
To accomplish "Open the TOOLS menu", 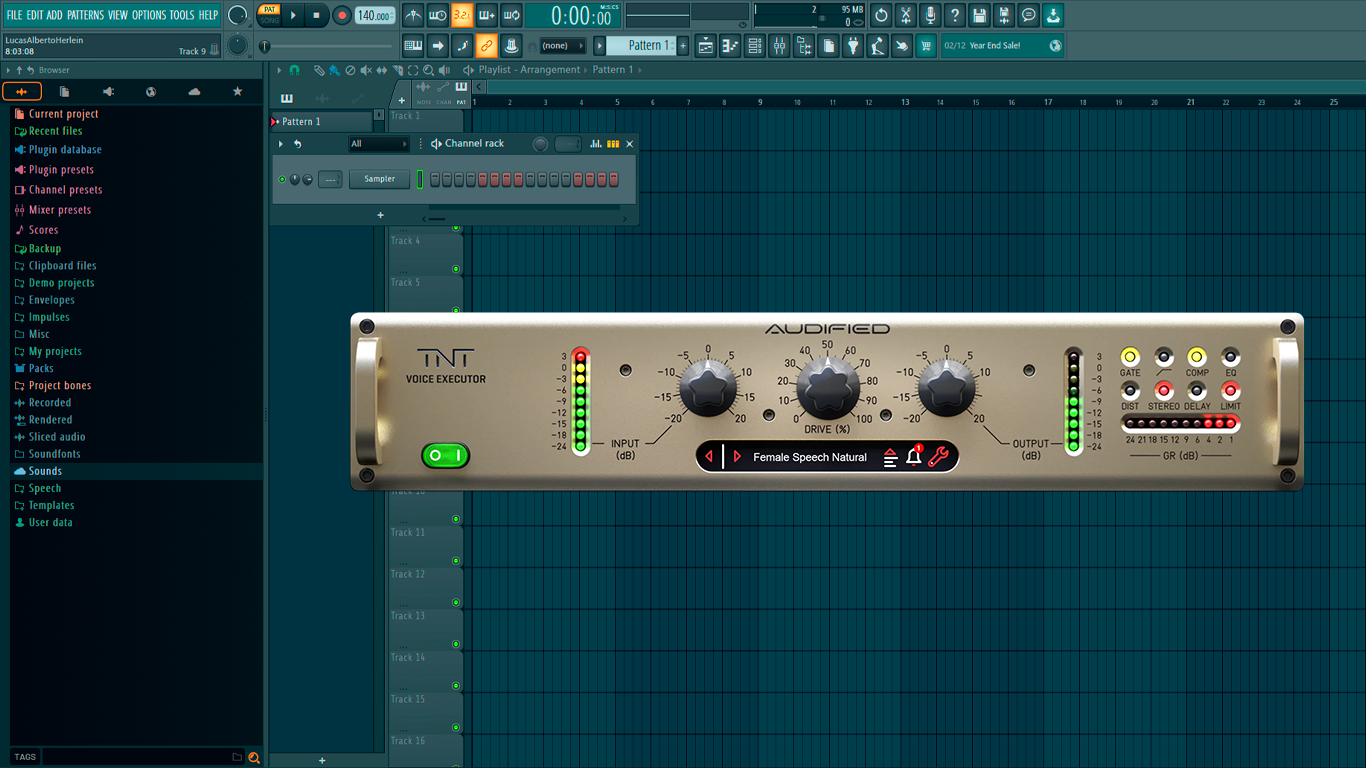I will (182, 15).
